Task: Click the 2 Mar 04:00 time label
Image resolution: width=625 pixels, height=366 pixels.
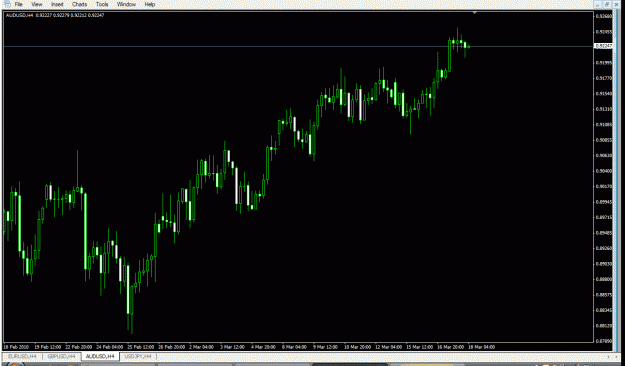Action: pos(202,347)
